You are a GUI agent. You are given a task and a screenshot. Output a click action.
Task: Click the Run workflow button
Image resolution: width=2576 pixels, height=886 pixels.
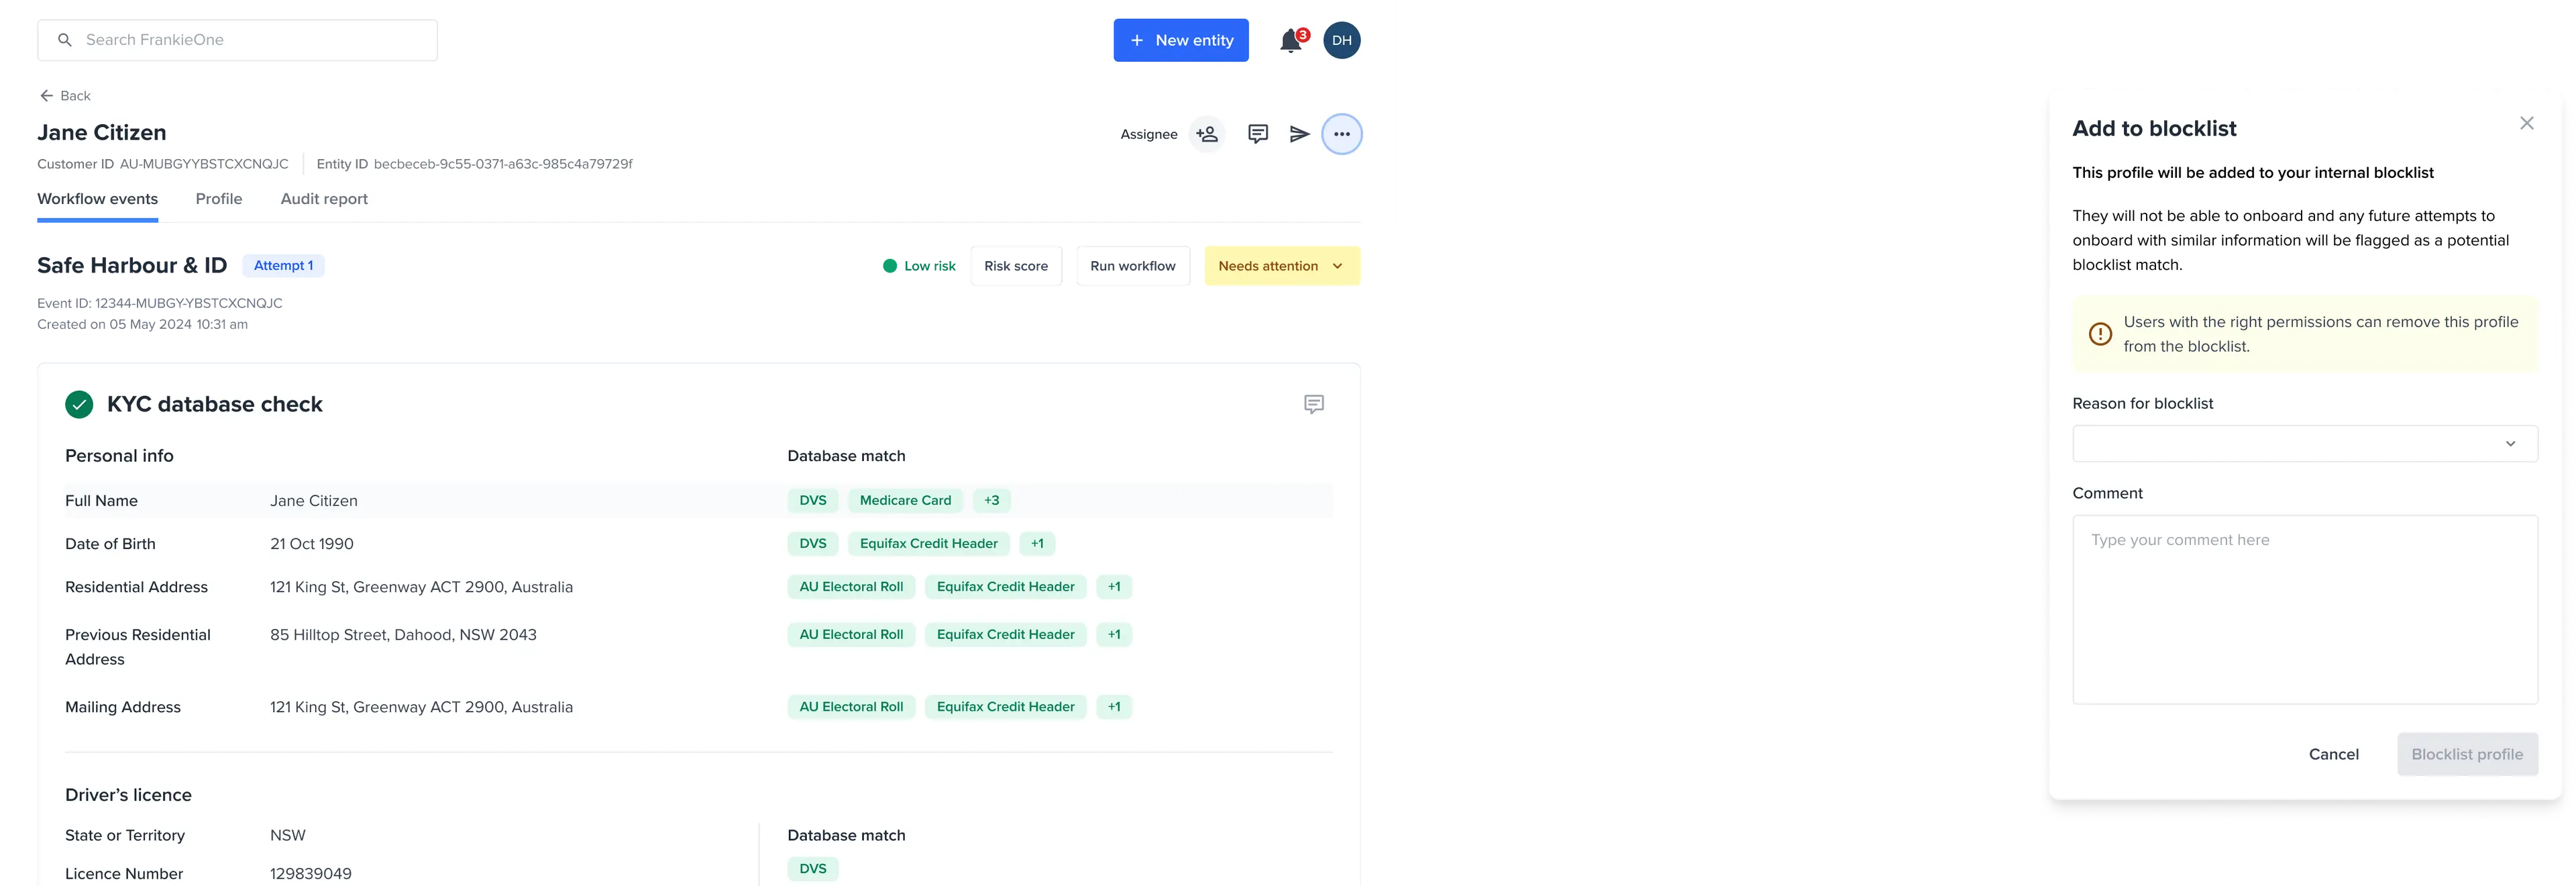(1132, 266)
